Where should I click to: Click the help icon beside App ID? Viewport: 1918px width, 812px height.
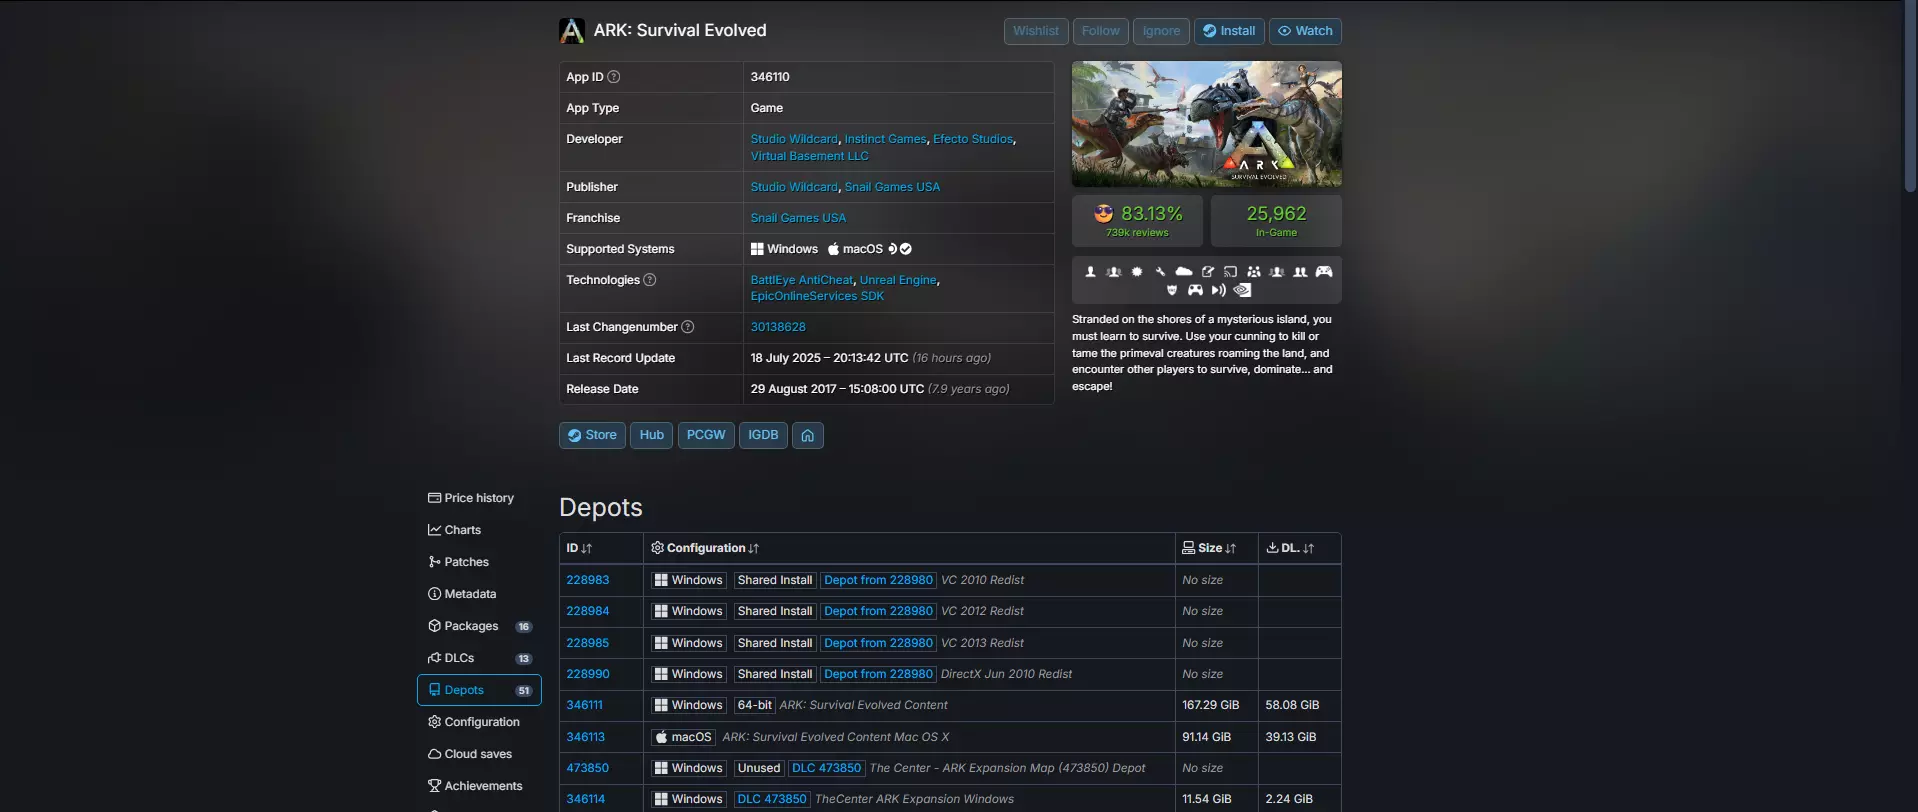[x=614, y=77]
